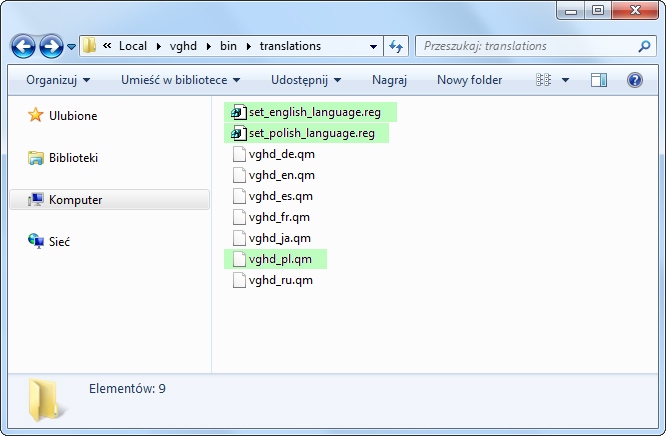Screen dimensions: 666x436
Task: Open Biblioteki in the navigation pane
Action: pyautogui.click(x=73, y=158)
